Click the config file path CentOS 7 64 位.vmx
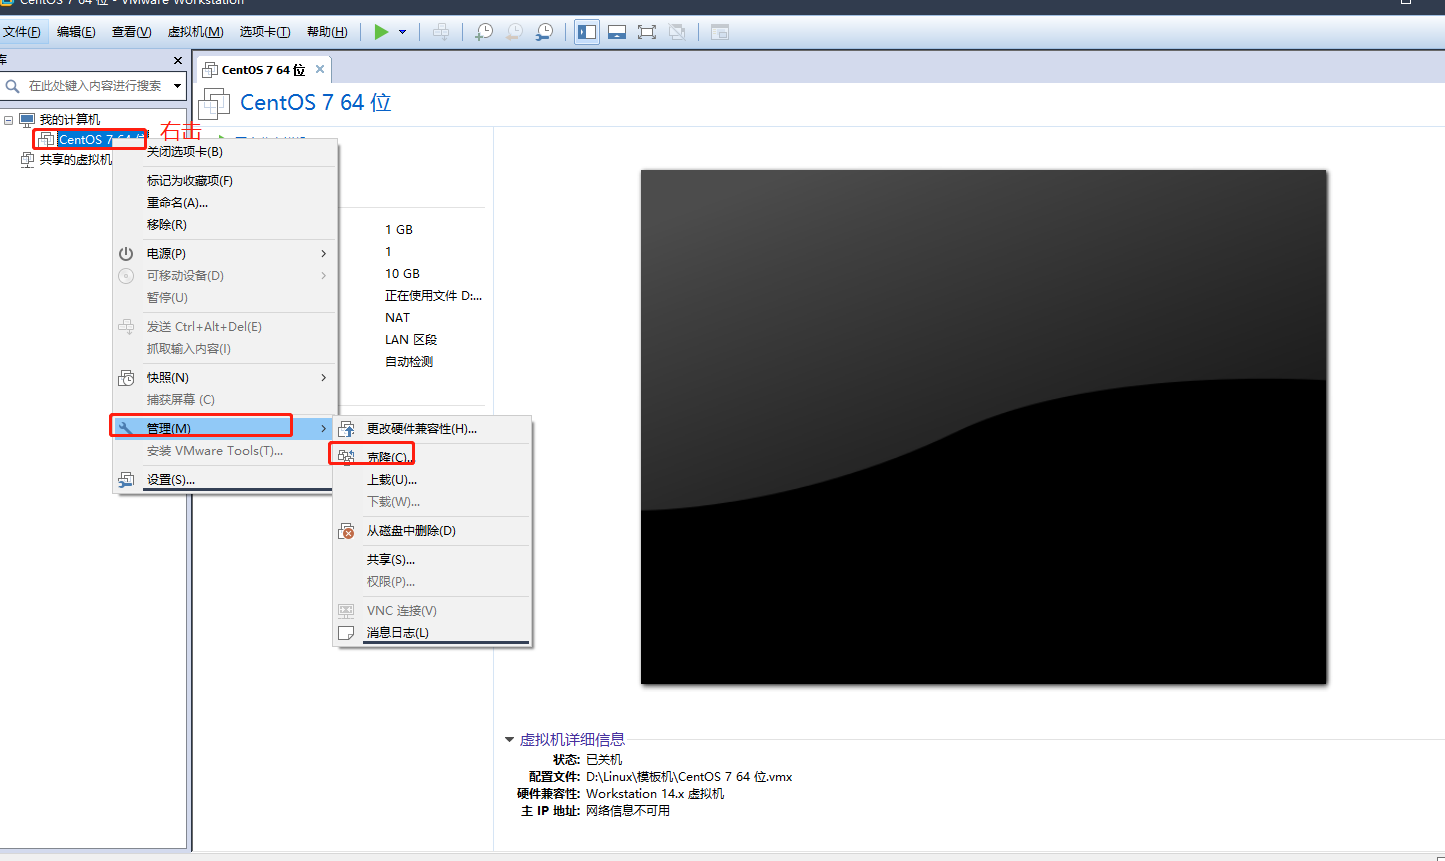The width and height of the screenshot is (1445, 861). (689, 777)
